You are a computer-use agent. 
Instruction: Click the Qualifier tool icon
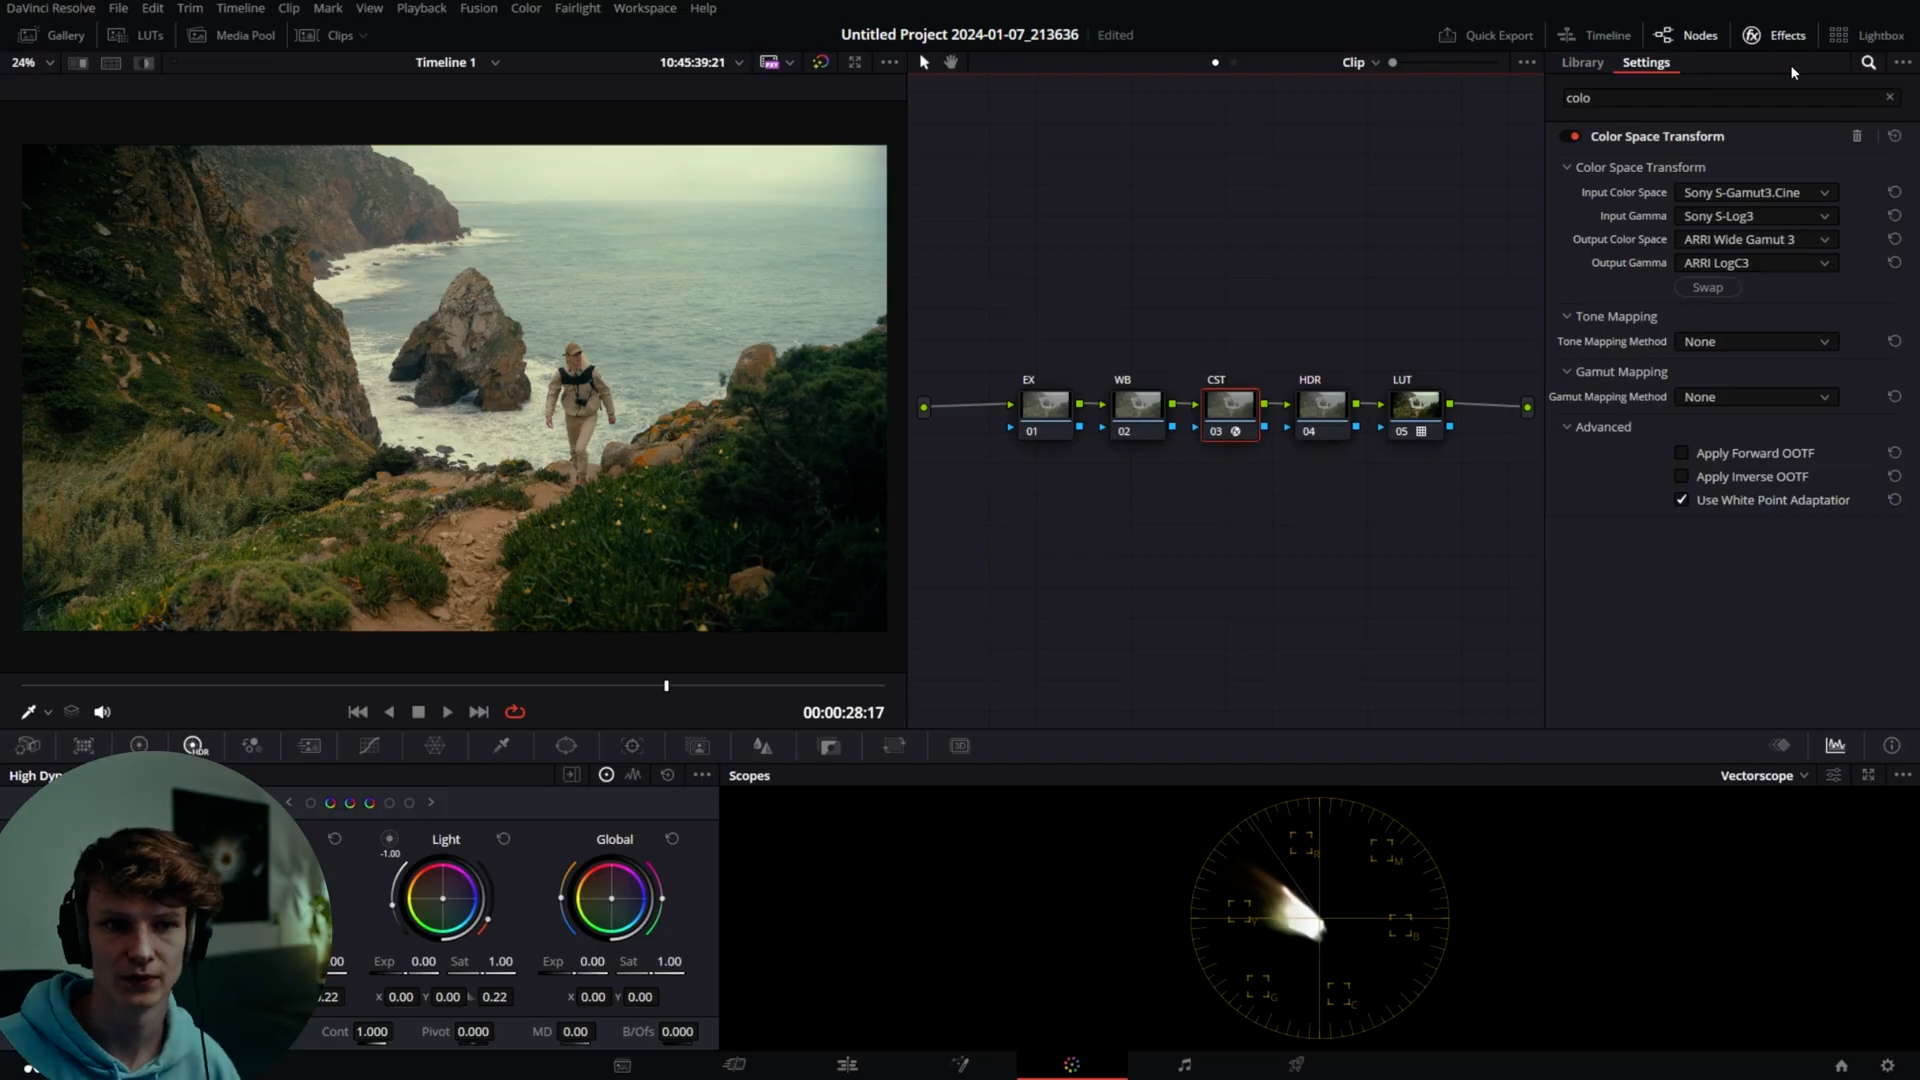(x=501, y=745)
